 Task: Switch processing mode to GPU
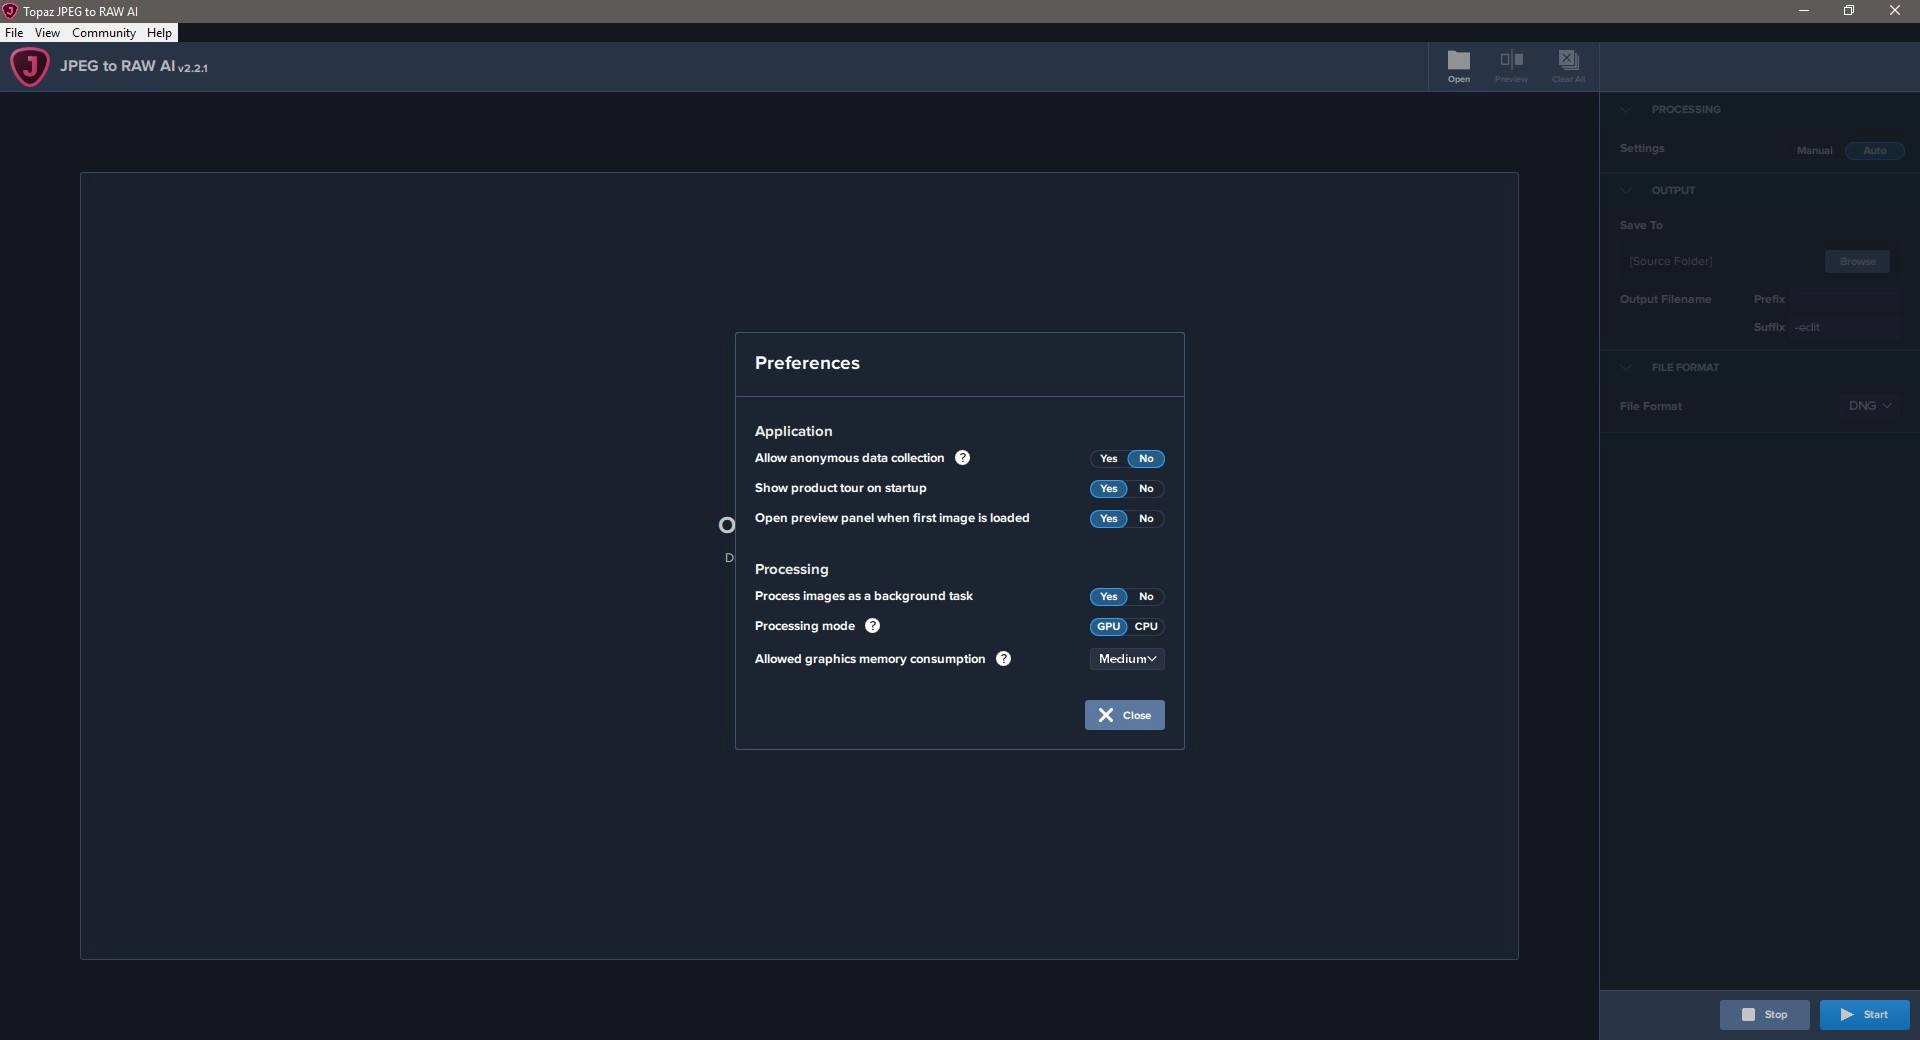[1108, 627]
